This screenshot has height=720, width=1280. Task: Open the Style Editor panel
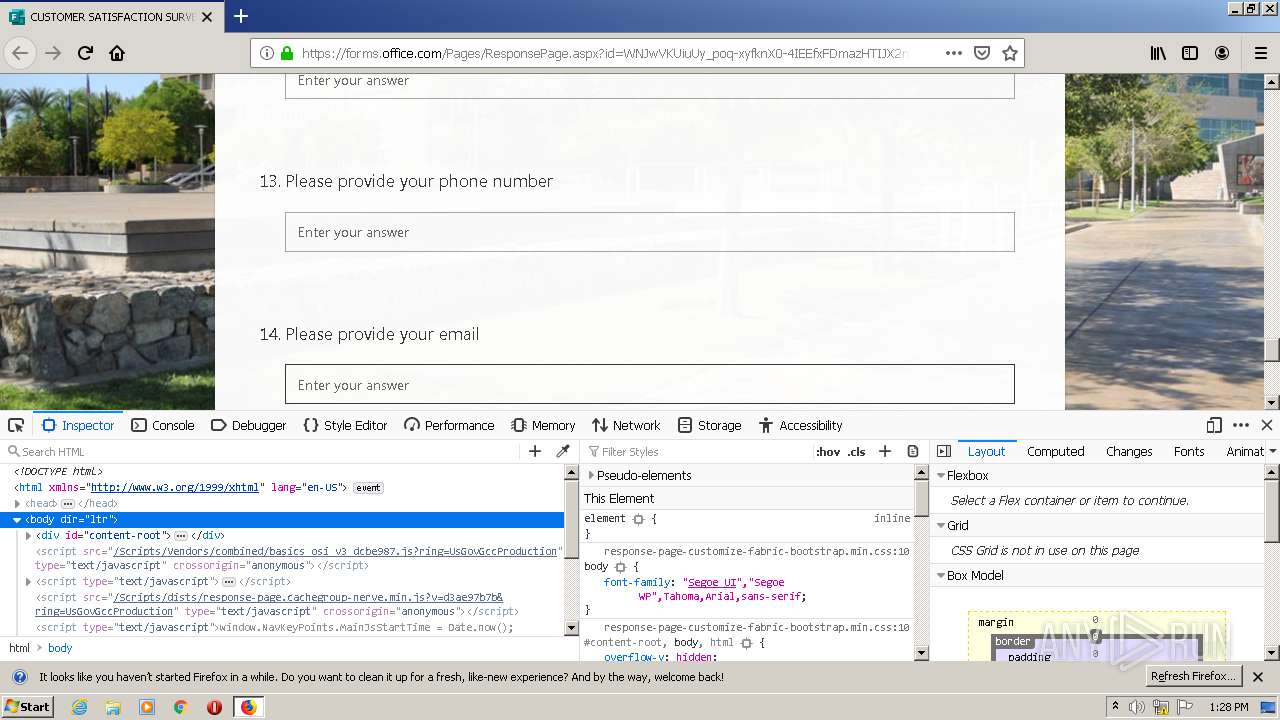click(x=345, y=425)
